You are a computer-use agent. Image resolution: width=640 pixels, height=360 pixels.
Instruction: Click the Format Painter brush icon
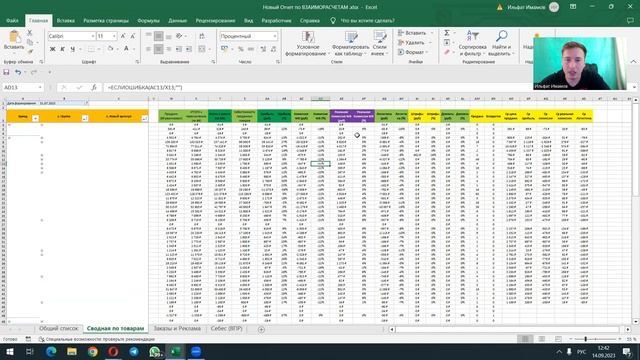point(30,52)
